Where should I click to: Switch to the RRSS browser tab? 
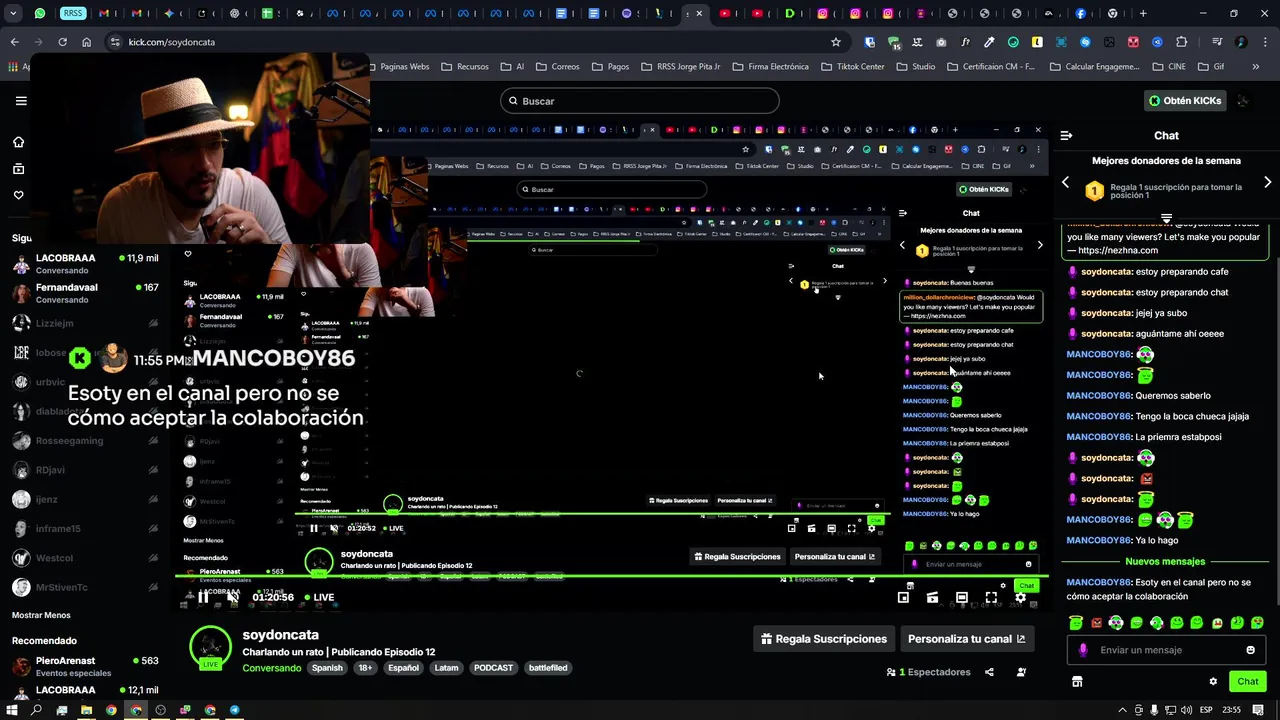73,13
